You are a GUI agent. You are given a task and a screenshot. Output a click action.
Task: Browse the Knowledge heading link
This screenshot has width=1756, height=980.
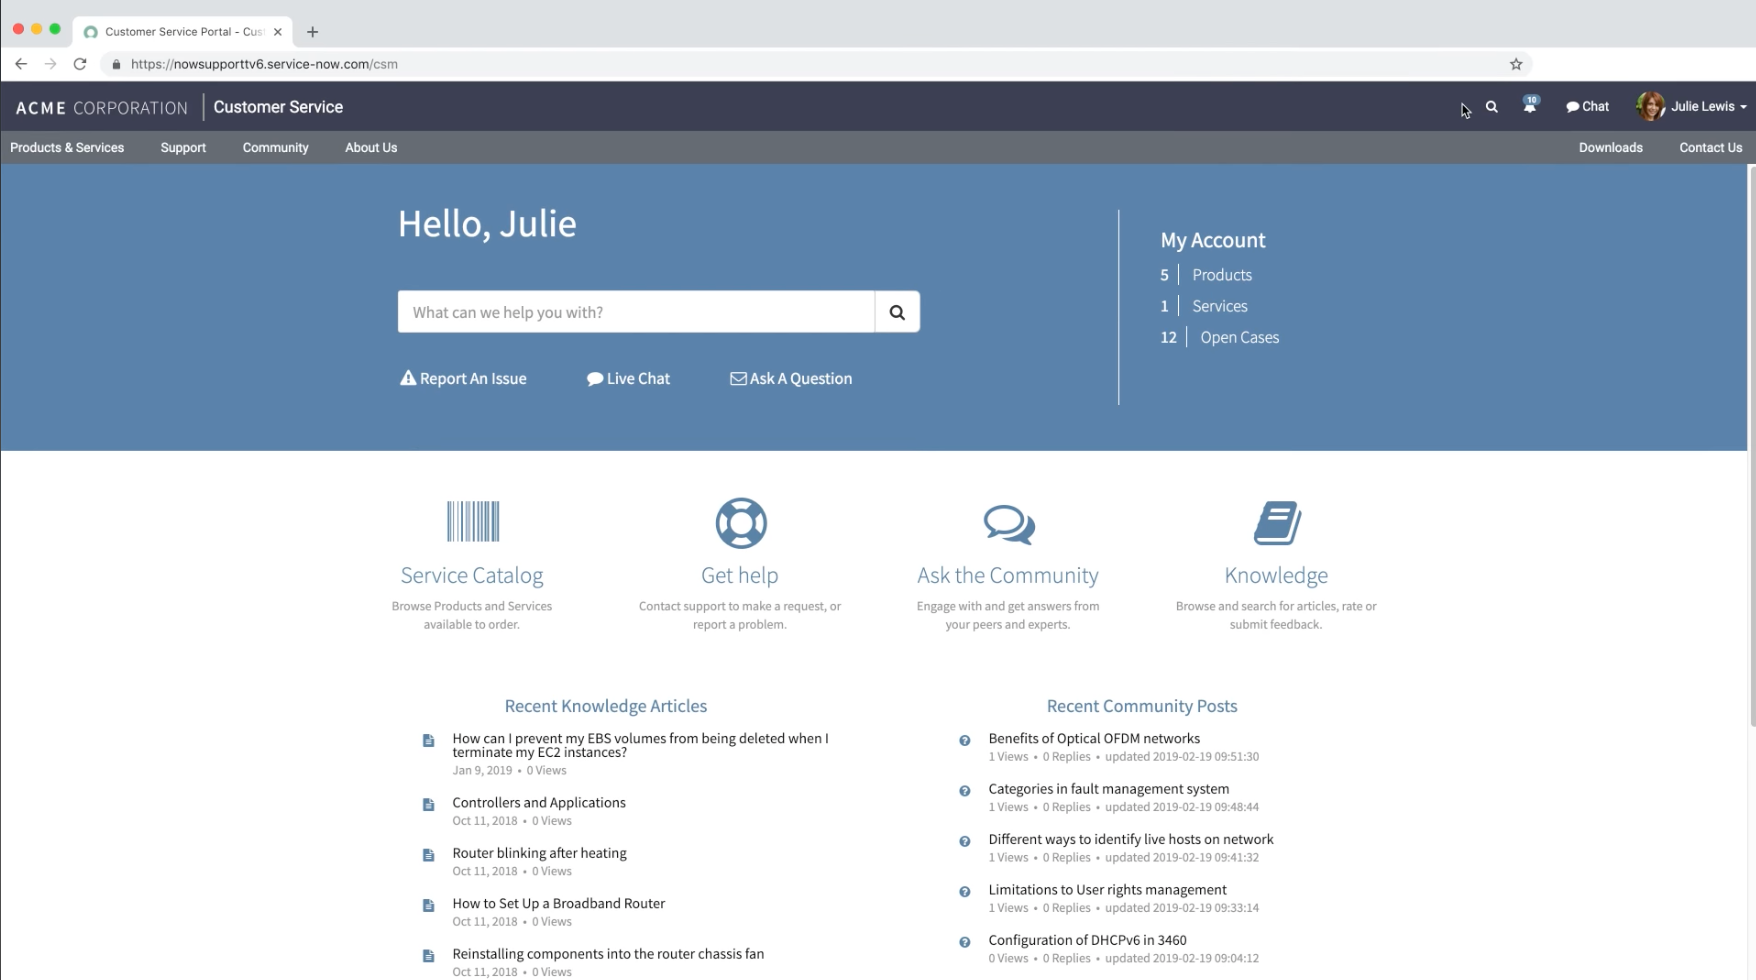1276,575
